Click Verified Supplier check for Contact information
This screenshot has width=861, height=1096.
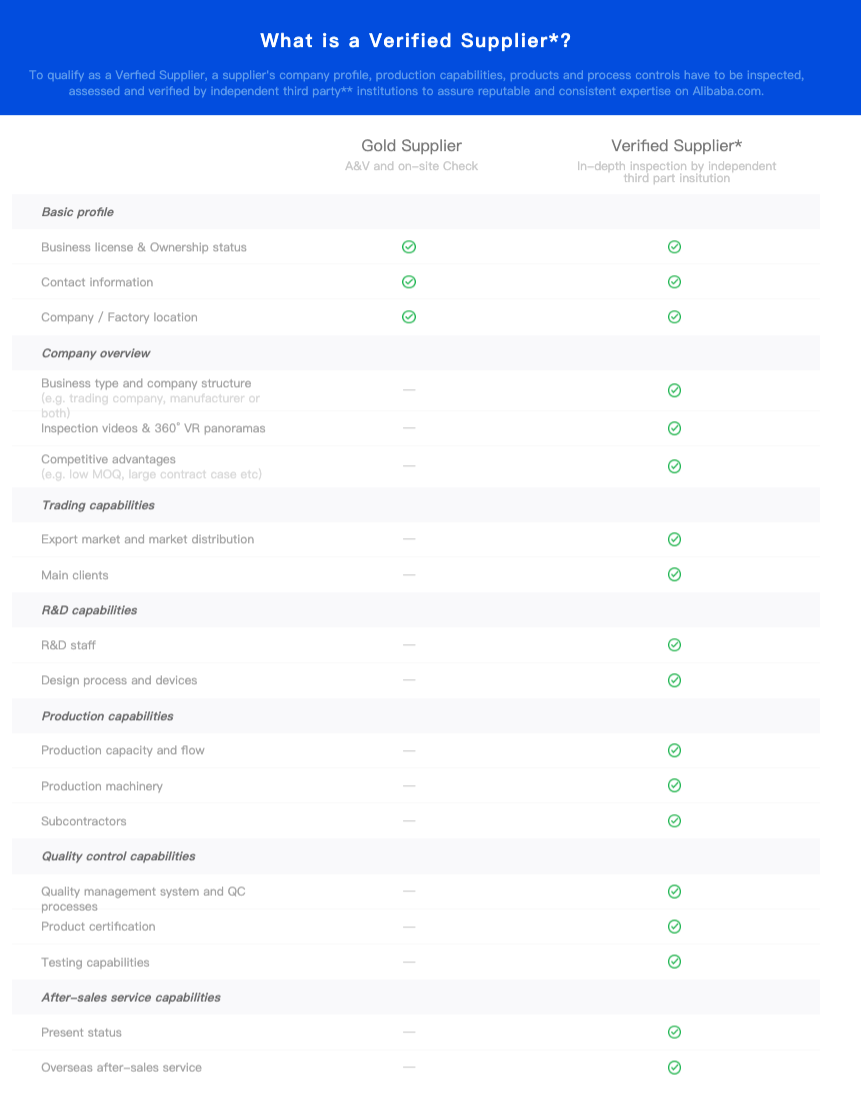674,282
